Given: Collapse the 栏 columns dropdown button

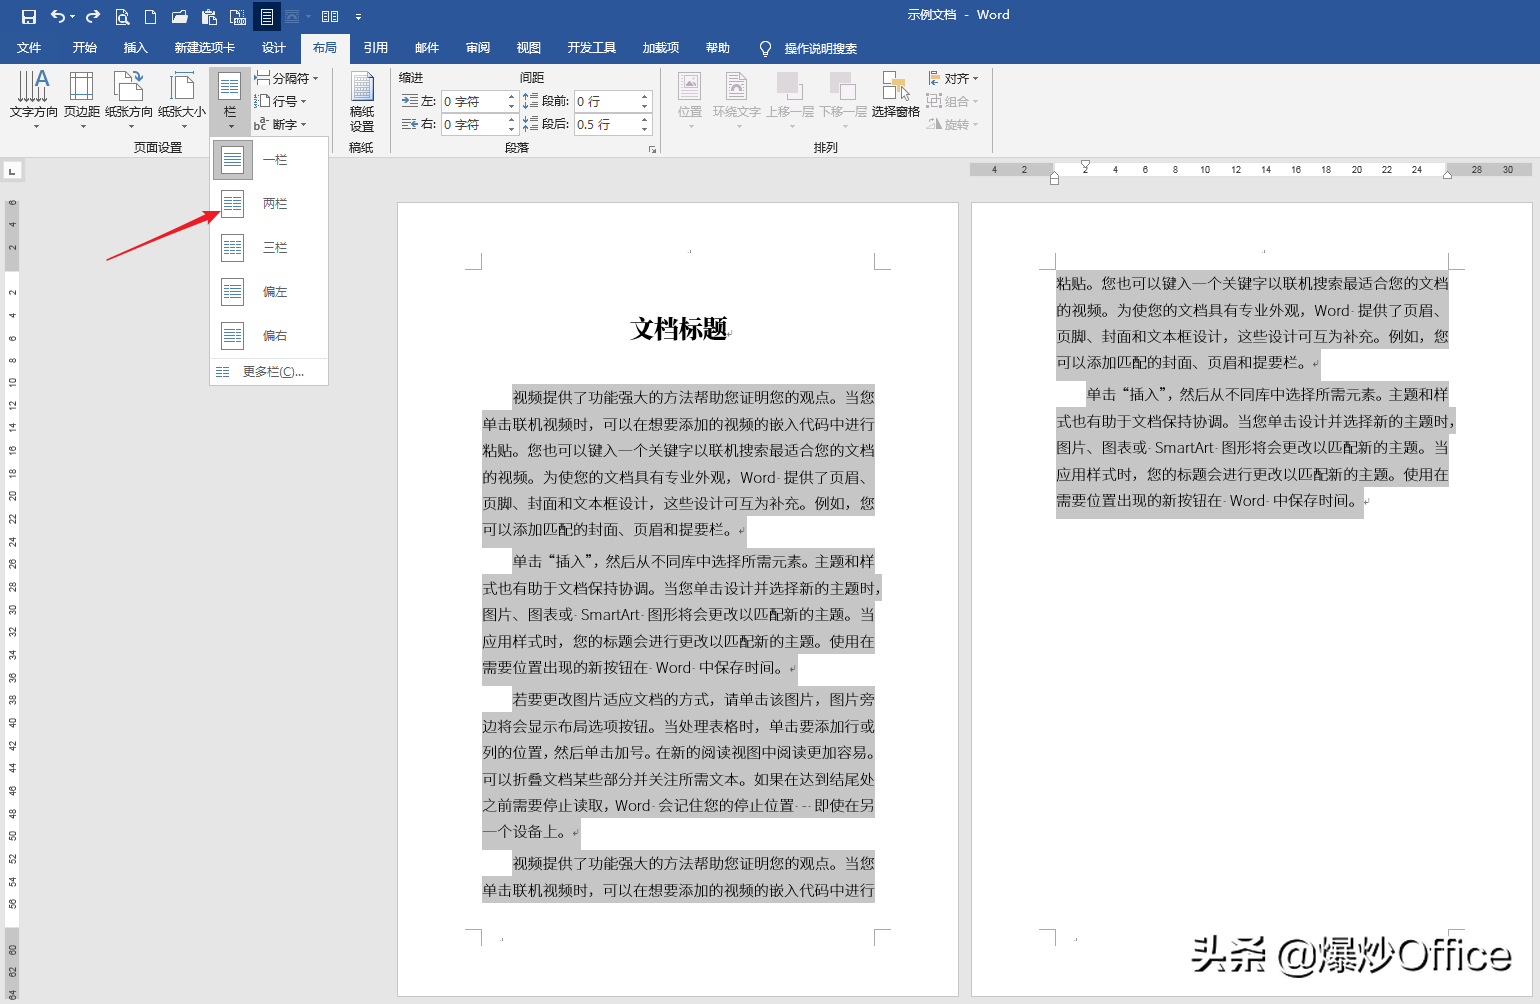Looking at the screenshot, I should click(x=230, y=100).
